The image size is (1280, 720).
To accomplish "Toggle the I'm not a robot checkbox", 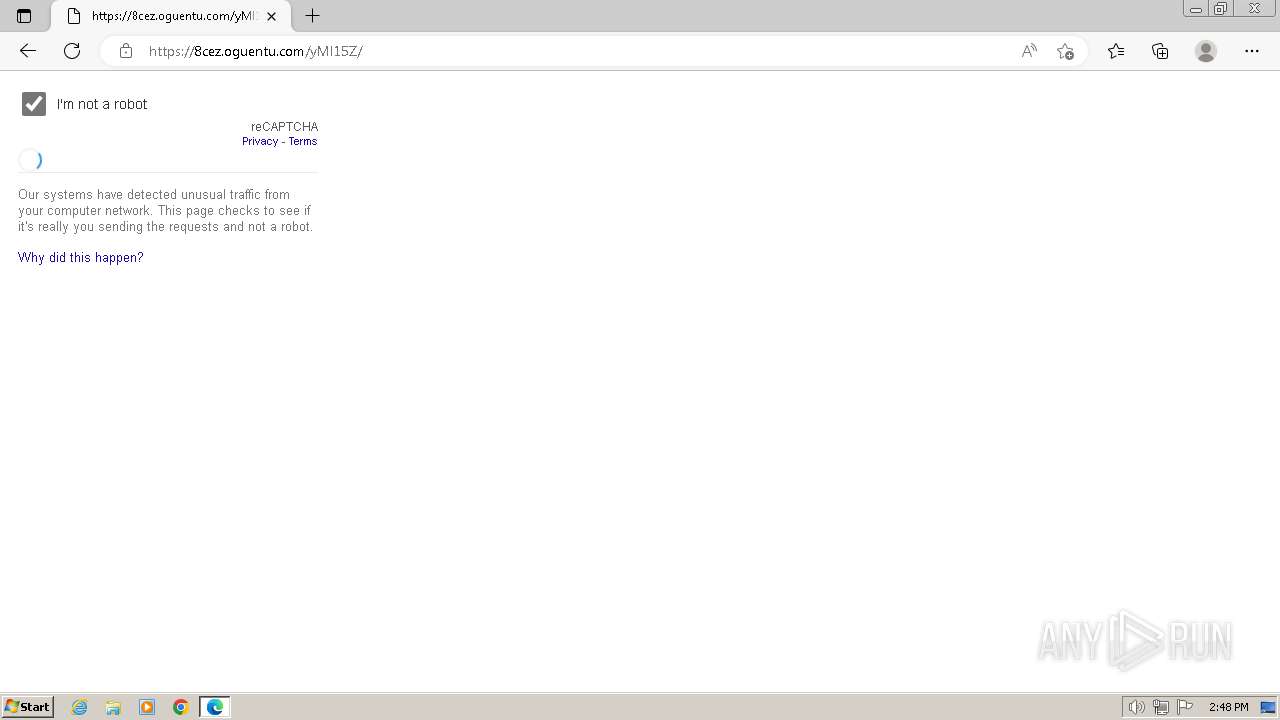I will [34, 104].
